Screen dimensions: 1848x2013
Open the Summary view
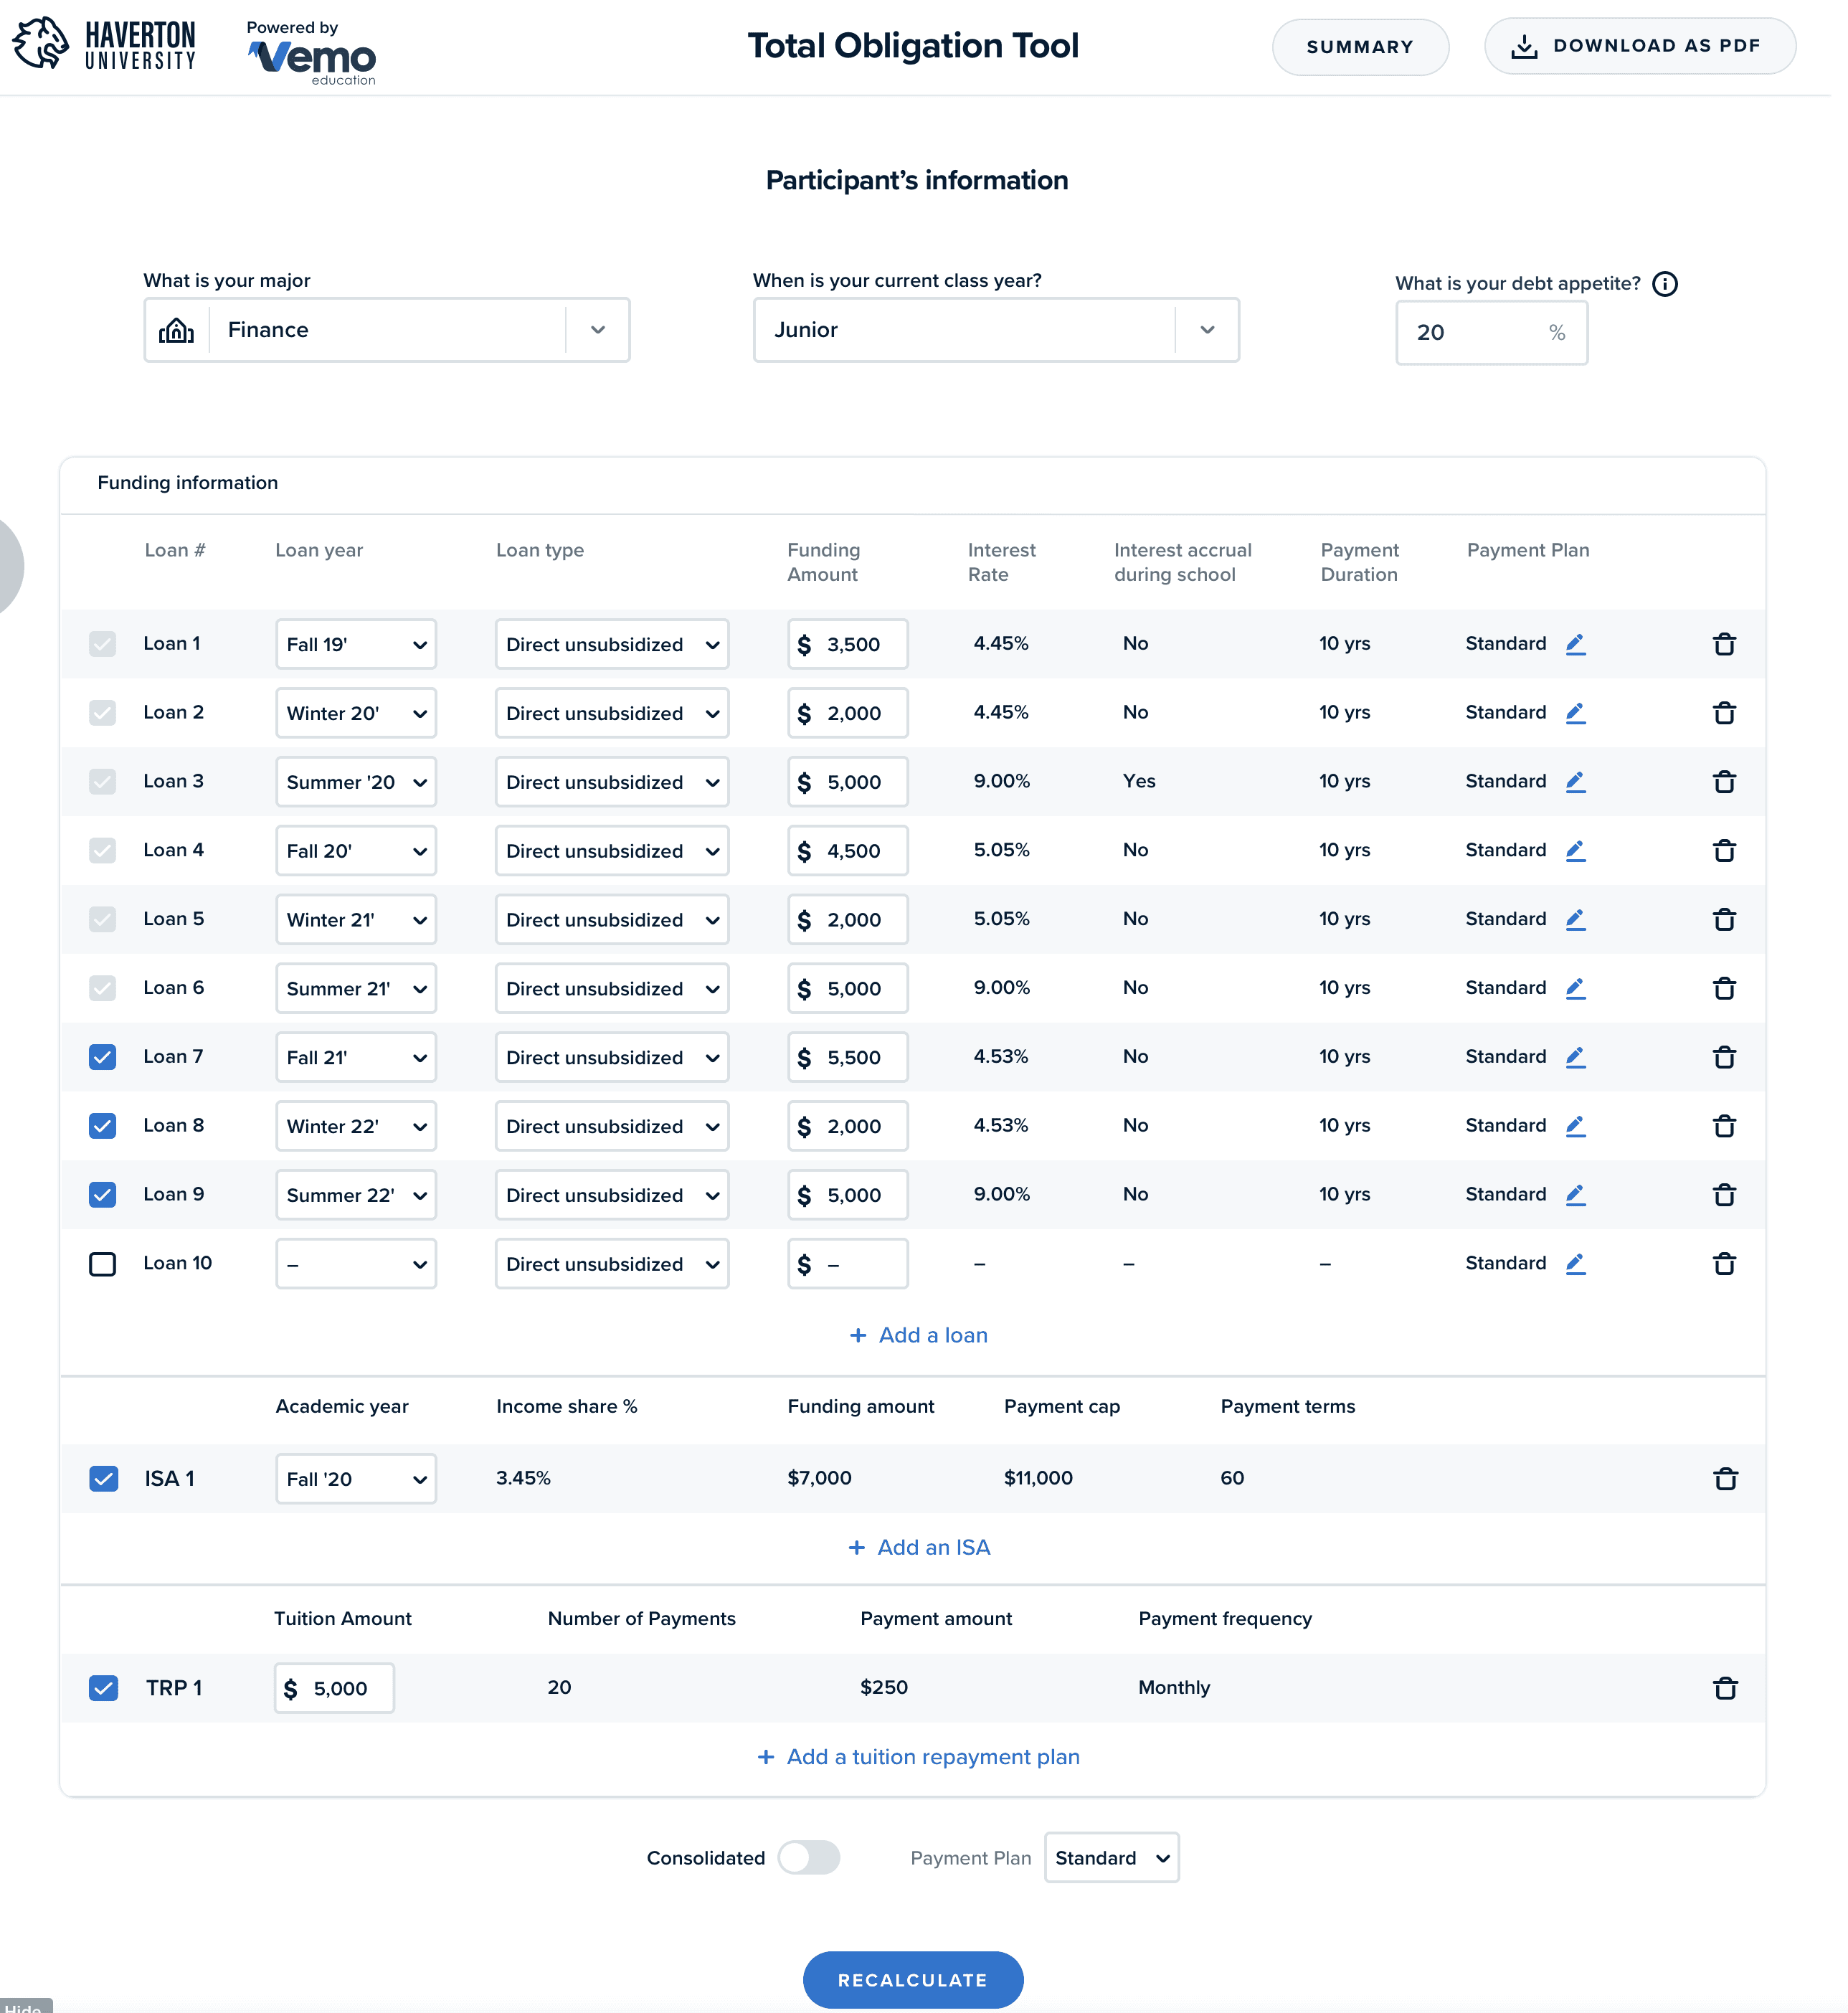click(x=1372, y=47)
